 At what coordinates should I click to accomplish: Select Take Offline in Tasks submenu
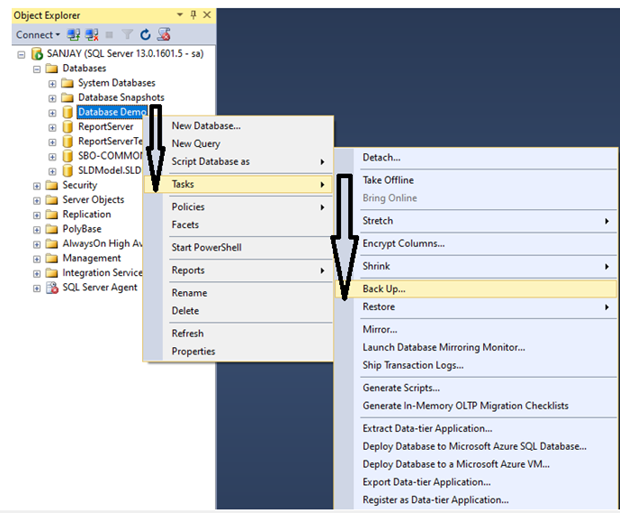tap(476, 180)
